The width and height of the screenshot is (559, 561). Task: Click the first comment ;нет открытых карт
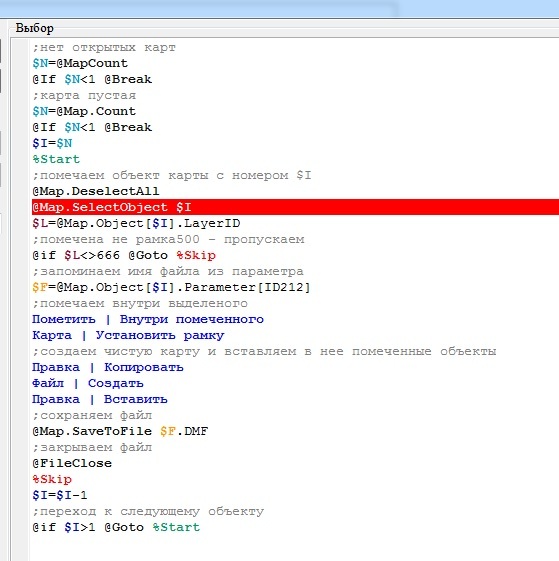coord(104,48)
